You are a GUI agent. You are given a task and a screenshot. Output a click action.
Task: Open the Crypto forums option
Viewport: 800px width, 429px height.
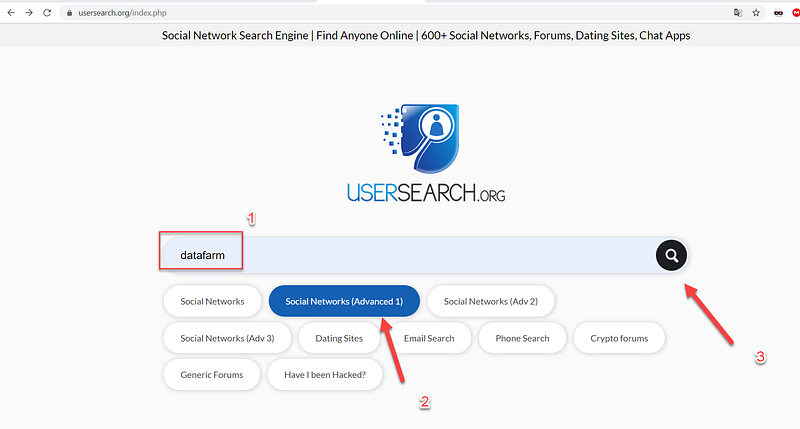click(619, 338)
